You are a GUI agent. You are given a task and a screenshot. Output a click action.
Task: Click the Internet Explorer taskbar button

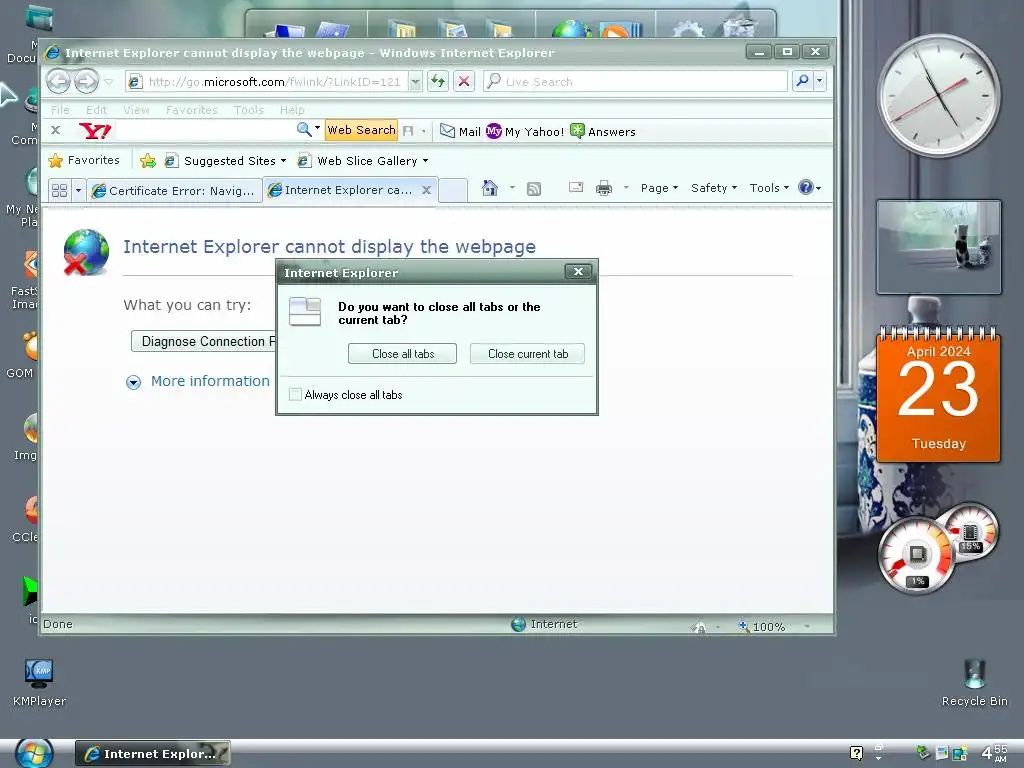pos(153,754)
